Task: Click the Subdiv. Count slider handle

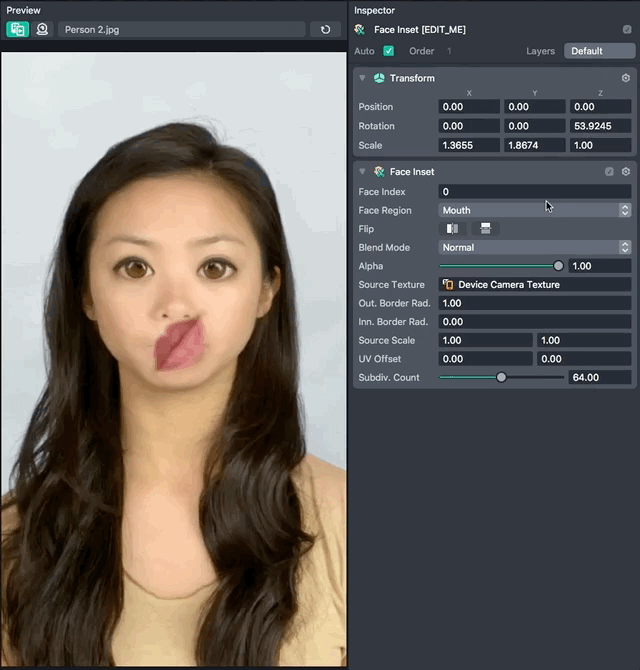Action: coord(501,378)
